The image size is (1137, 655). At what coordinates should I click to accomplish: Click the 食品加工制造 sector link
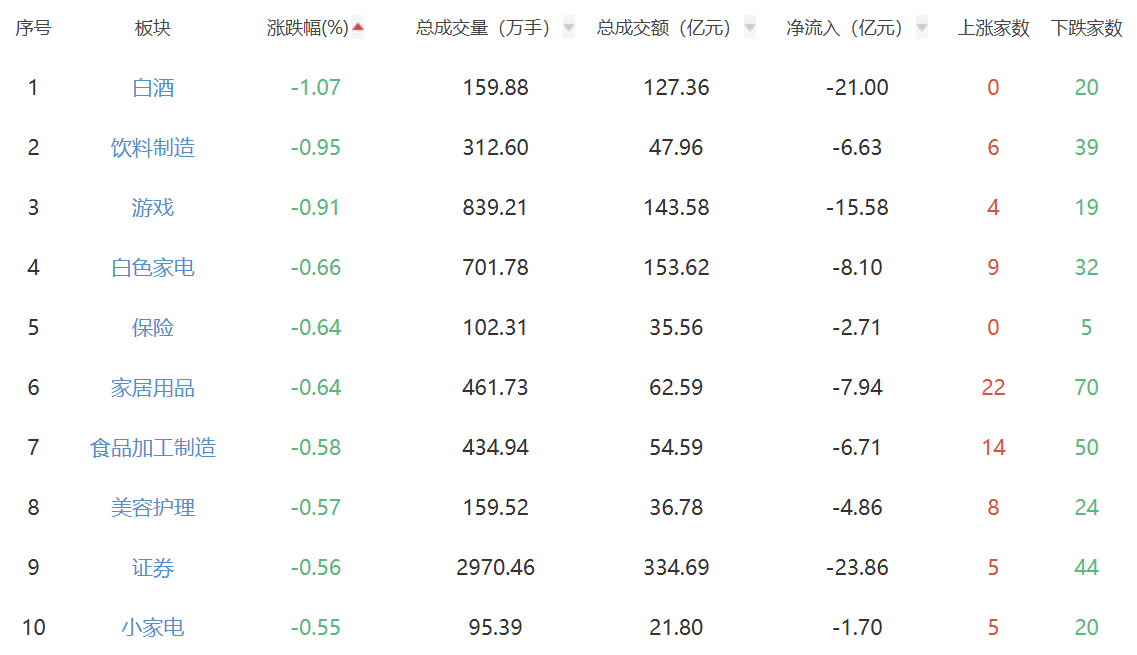click(153, 448)
